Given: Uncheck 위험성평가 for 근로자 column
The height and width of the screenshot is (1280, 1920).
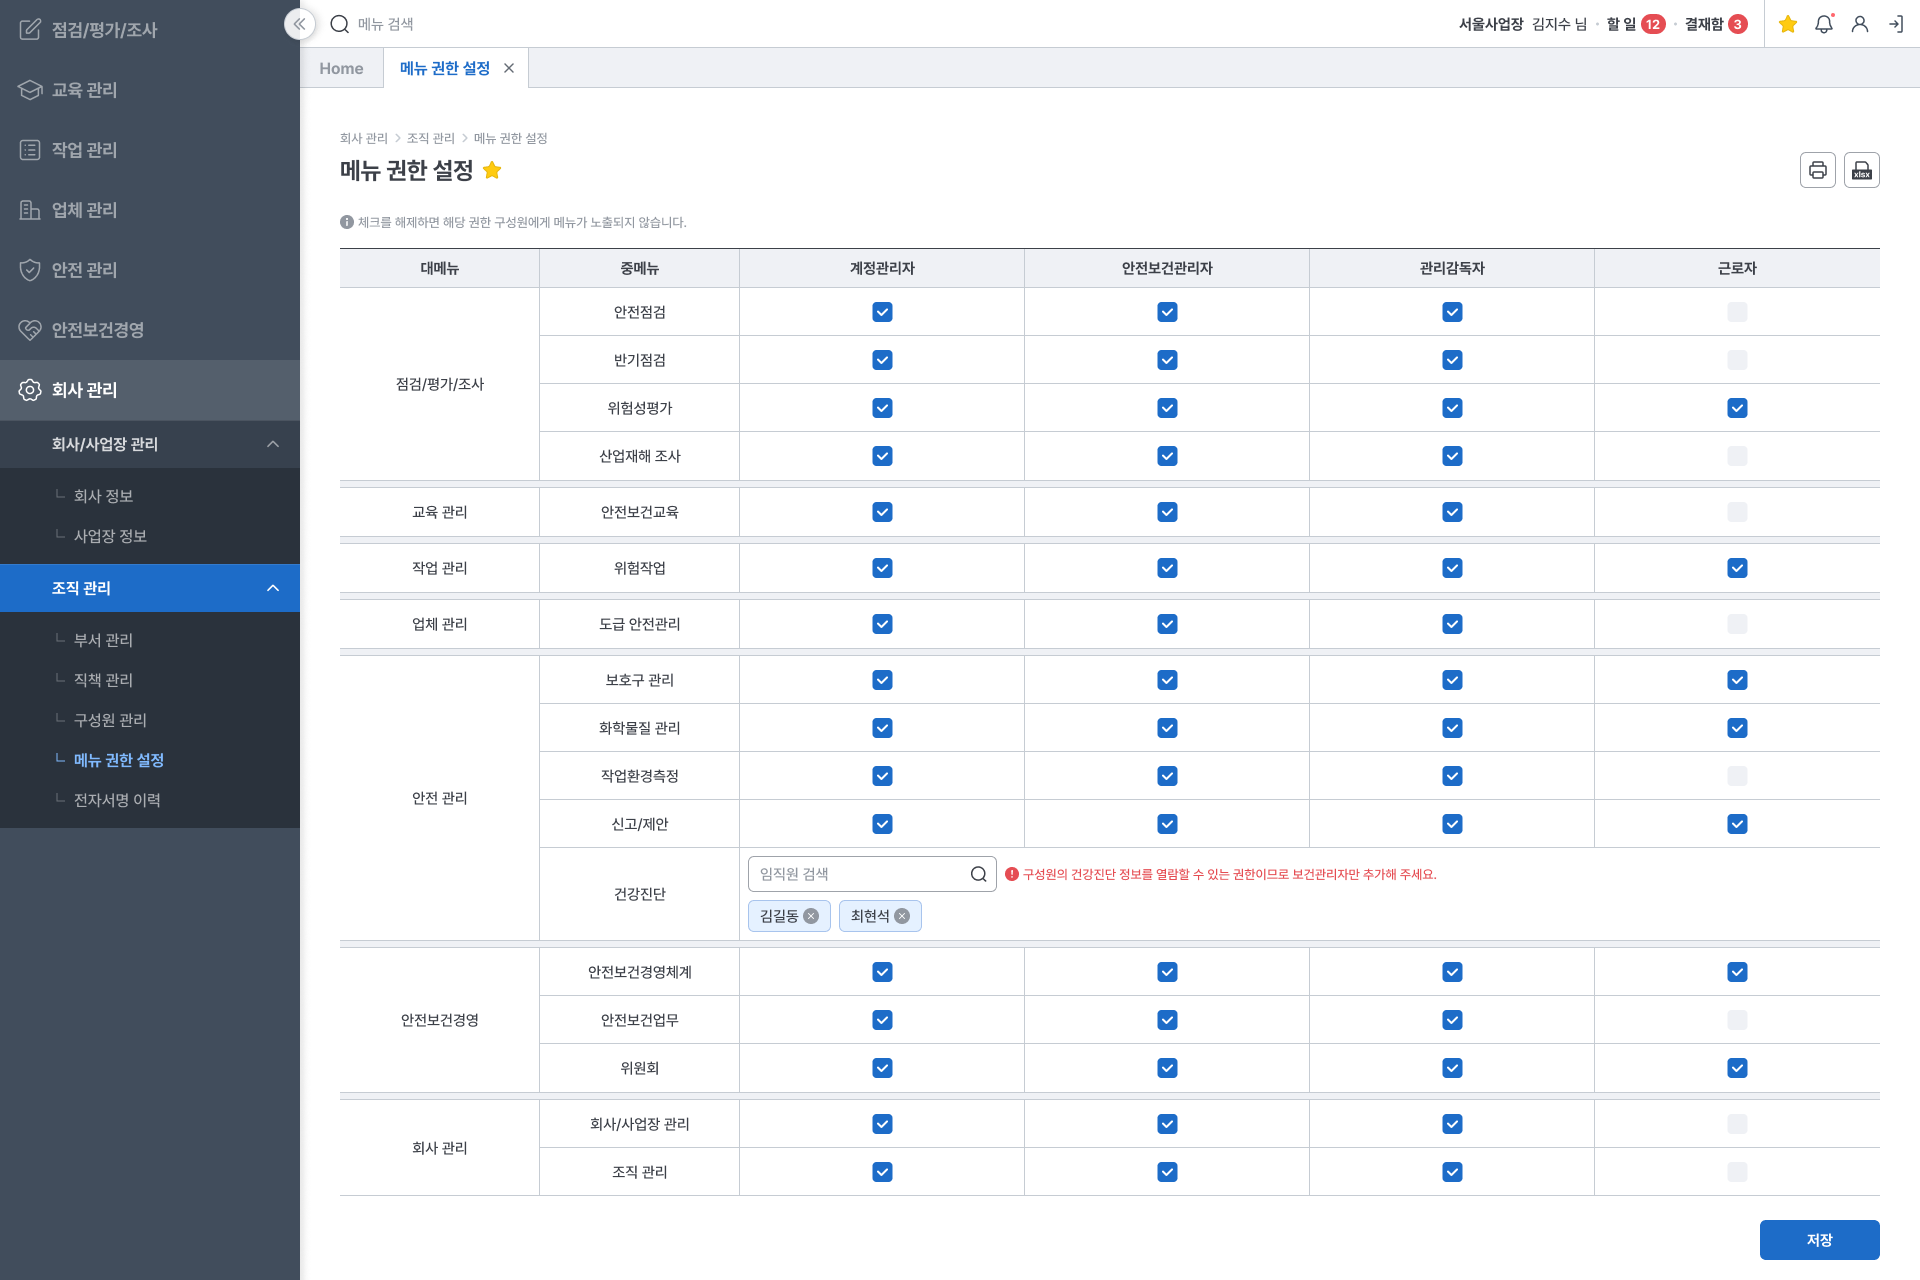Looking at the screenshot, I should [x=1737, y=408].
